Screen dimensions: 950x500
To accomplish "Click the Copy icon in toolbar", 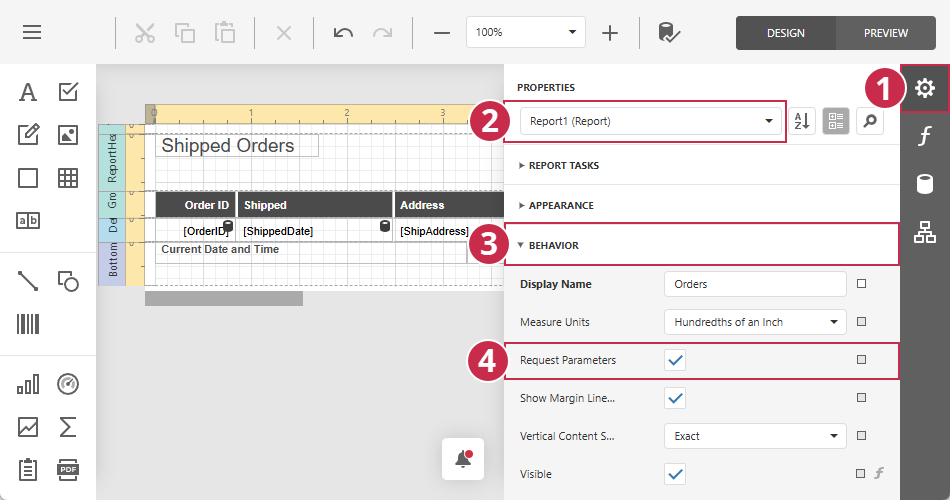I will [185, 33].
